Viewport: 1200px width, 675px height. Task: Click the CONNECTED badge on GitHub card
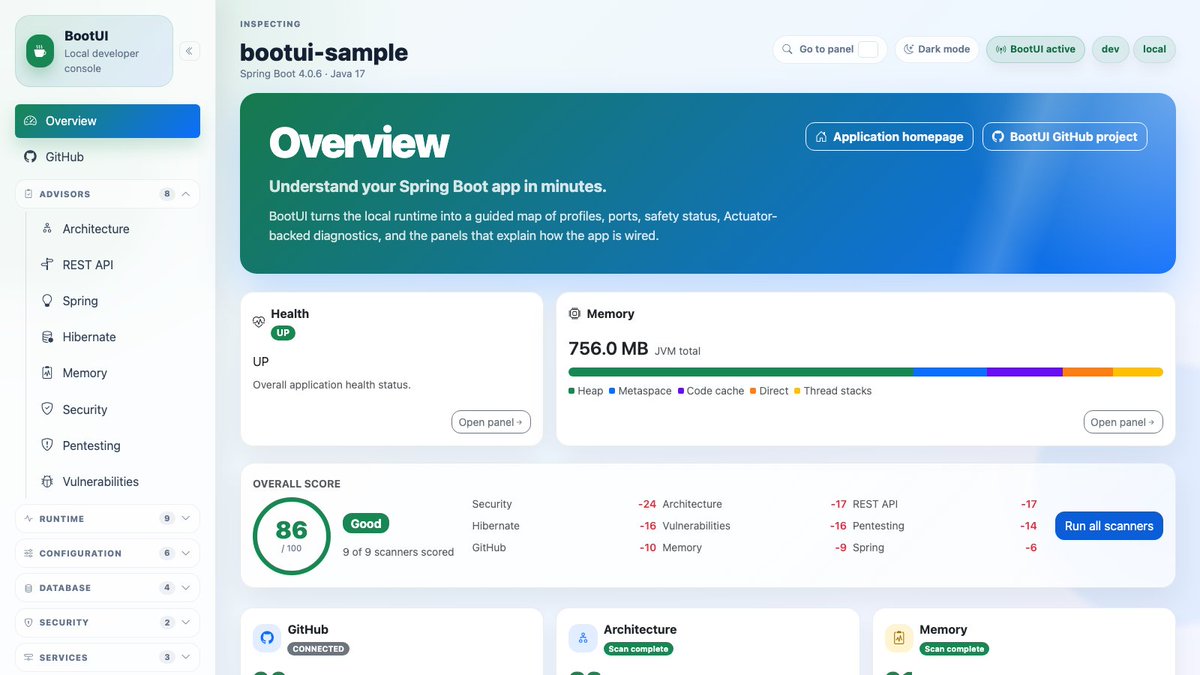319,649
